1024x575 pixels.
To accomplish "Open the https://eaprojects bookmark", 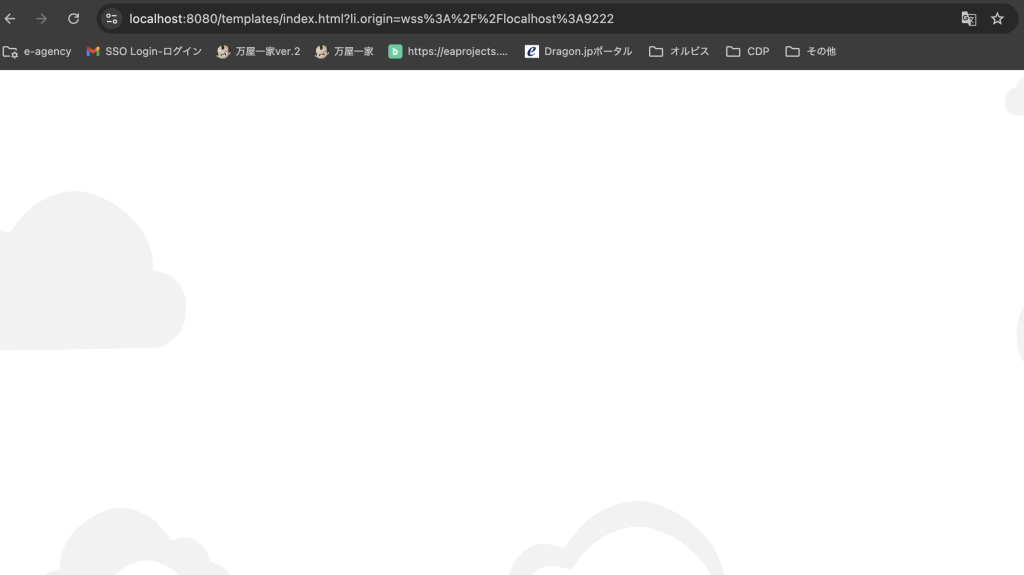I will [448, 51].
